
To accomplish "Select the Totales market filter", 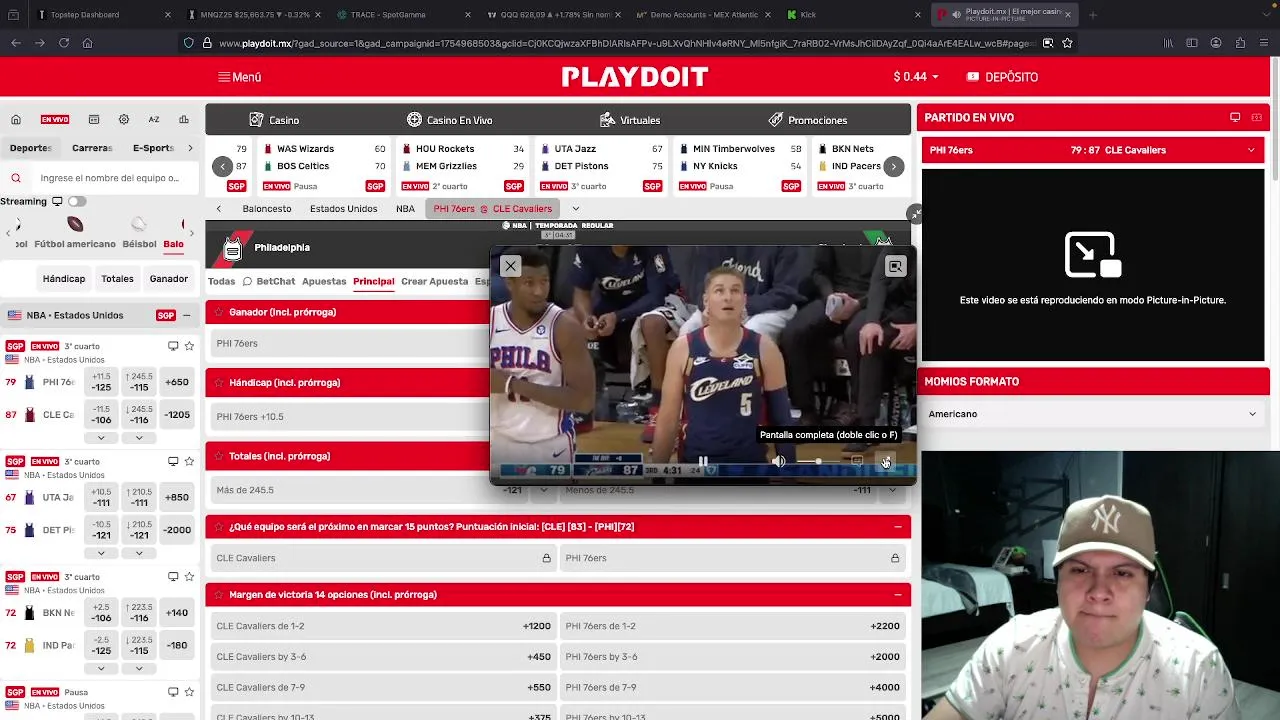I will 117,279.
